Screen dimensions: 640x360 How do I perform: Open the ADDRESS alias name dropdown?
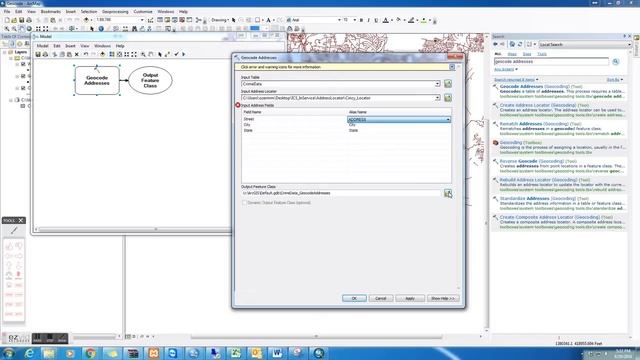pos(448,120)
